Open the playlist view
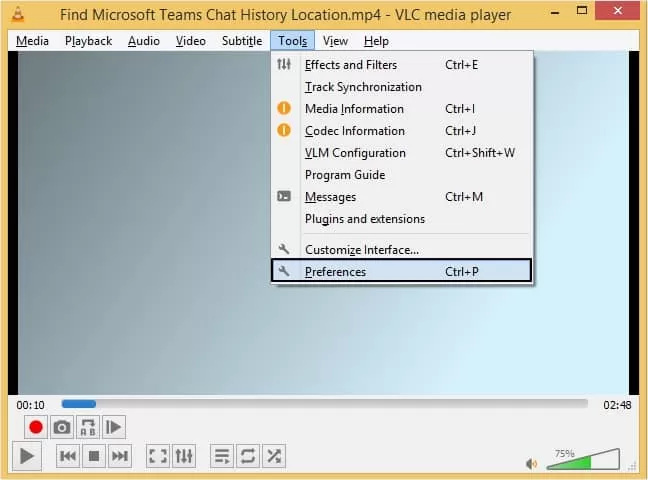648x480 pixels. [222, 456]
